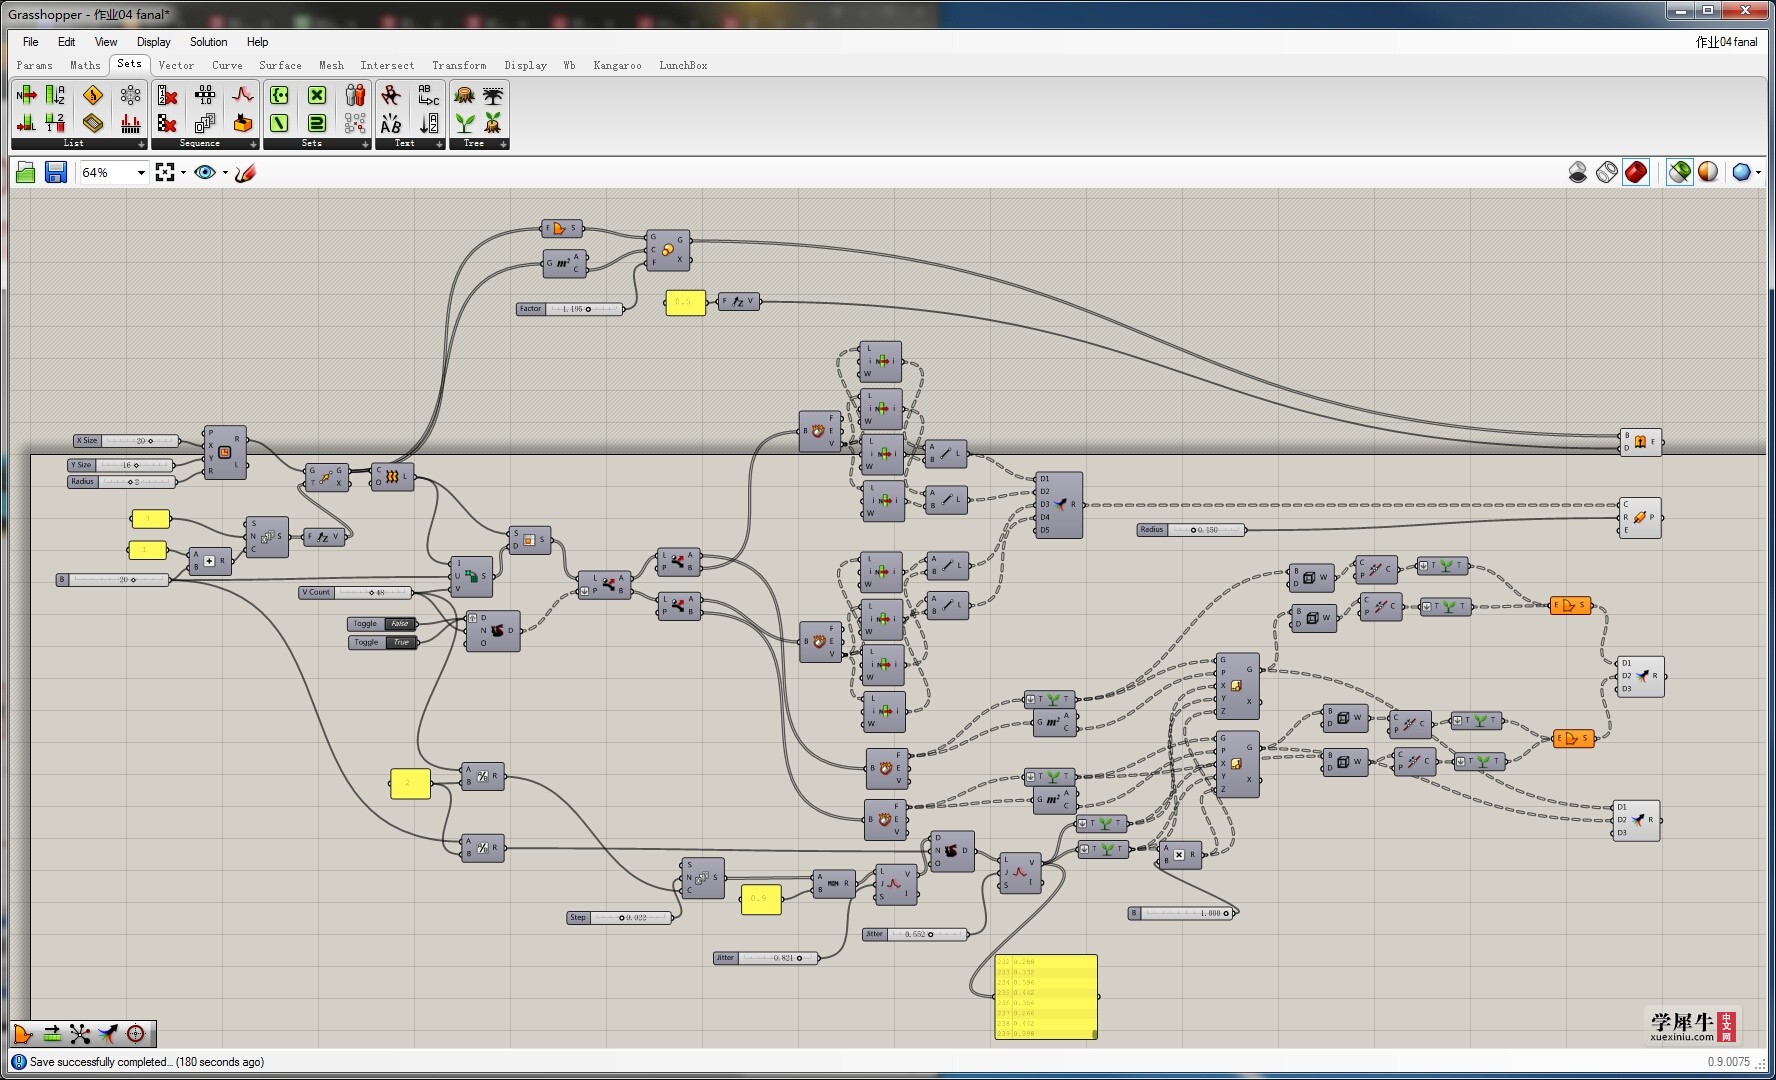
Task: Open the Solution menu
Action: click(x=209, y=42)
